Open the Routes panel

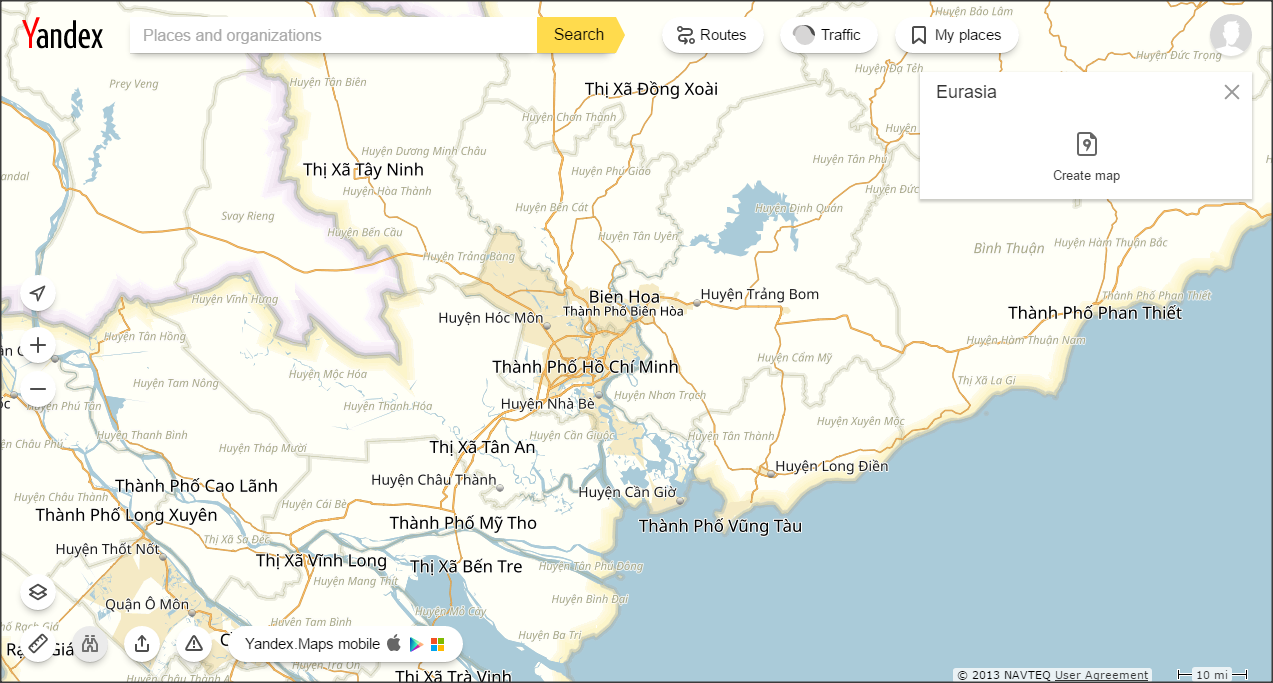click(x=712, y=35)
